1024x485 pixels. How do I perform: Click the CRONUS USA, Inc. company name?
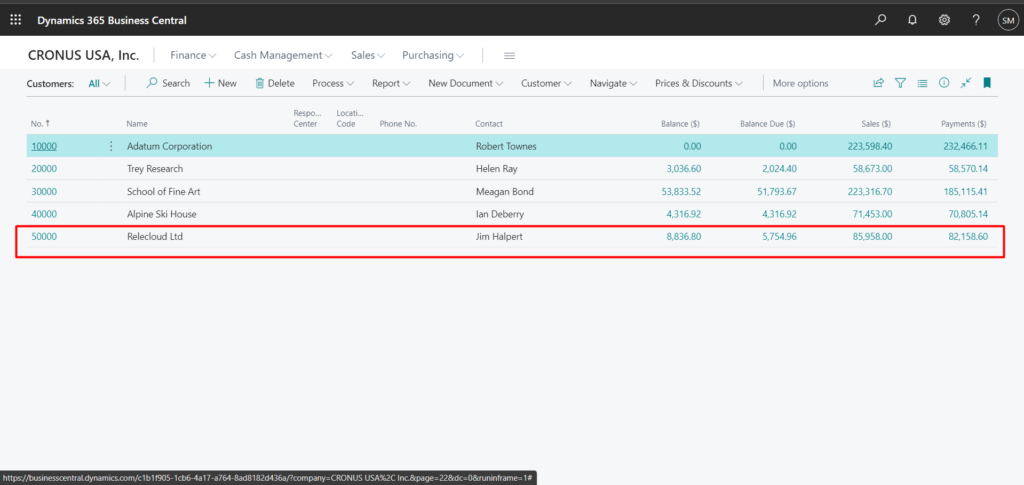tap(84, 55)
